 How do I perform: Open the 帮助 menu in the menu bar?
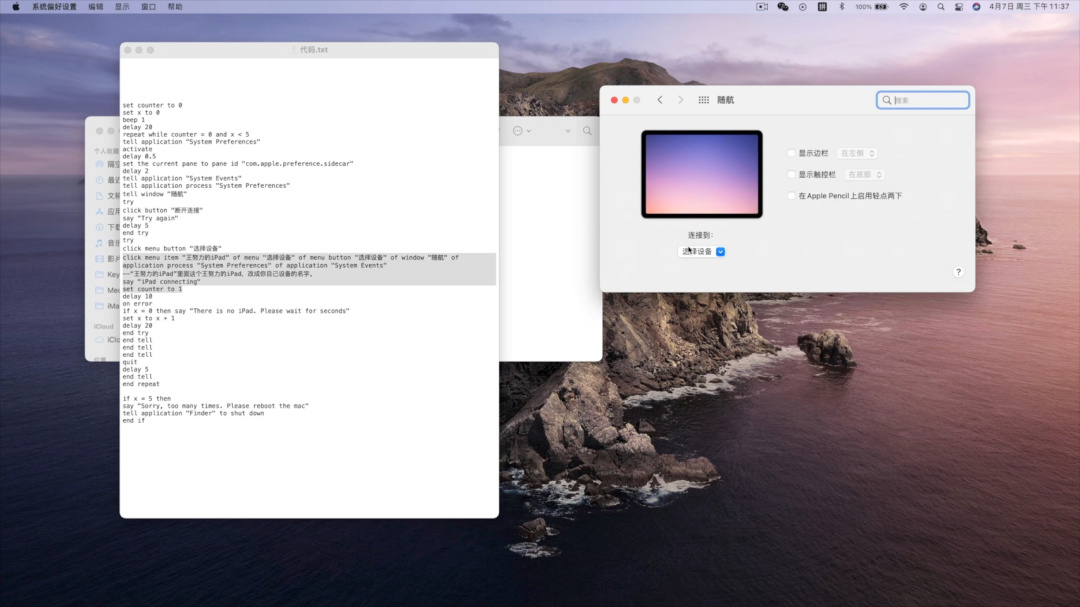[x=175, y=6]
